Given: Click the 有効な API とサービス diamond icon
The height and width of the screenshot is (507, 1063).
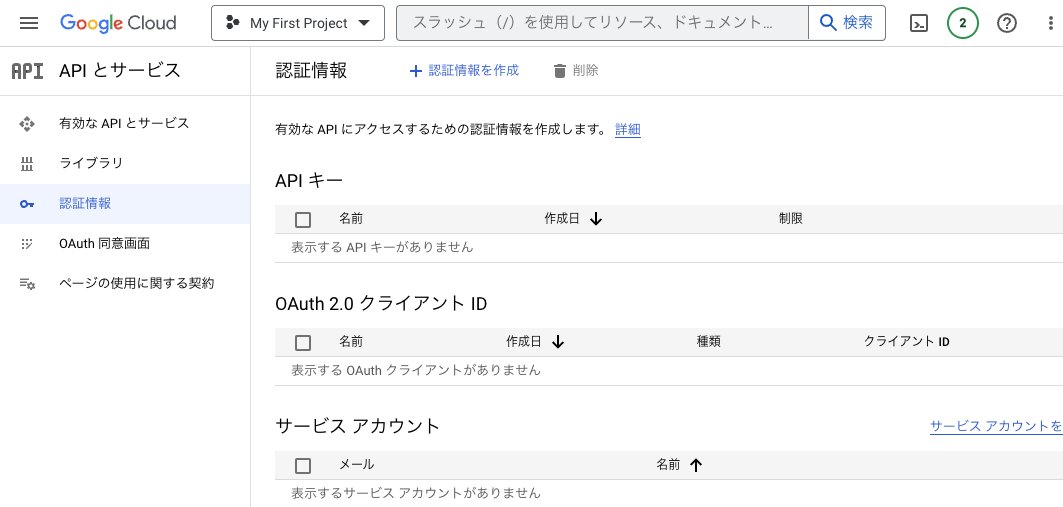Looking at the screenshot, I should [27, 123].
